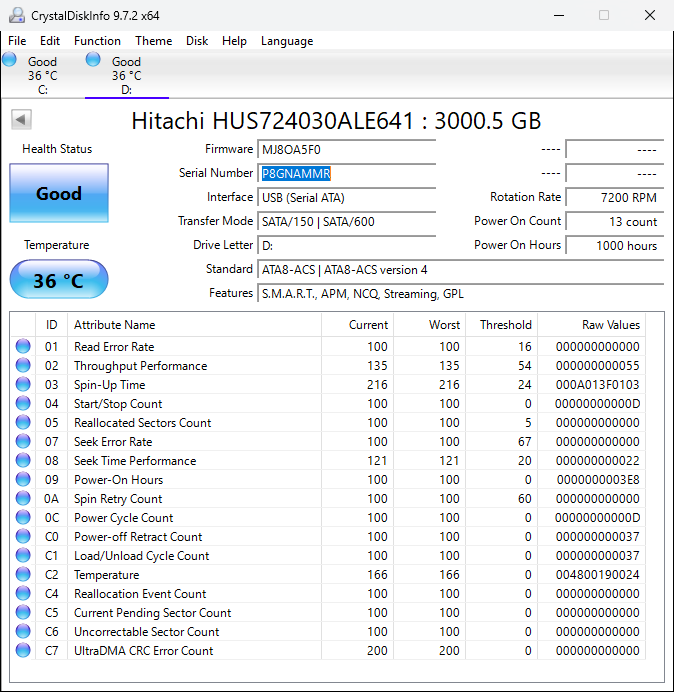The width and height of the screenshot is (674, 692).
Task: Click the Good health status button
Action: 59,193
